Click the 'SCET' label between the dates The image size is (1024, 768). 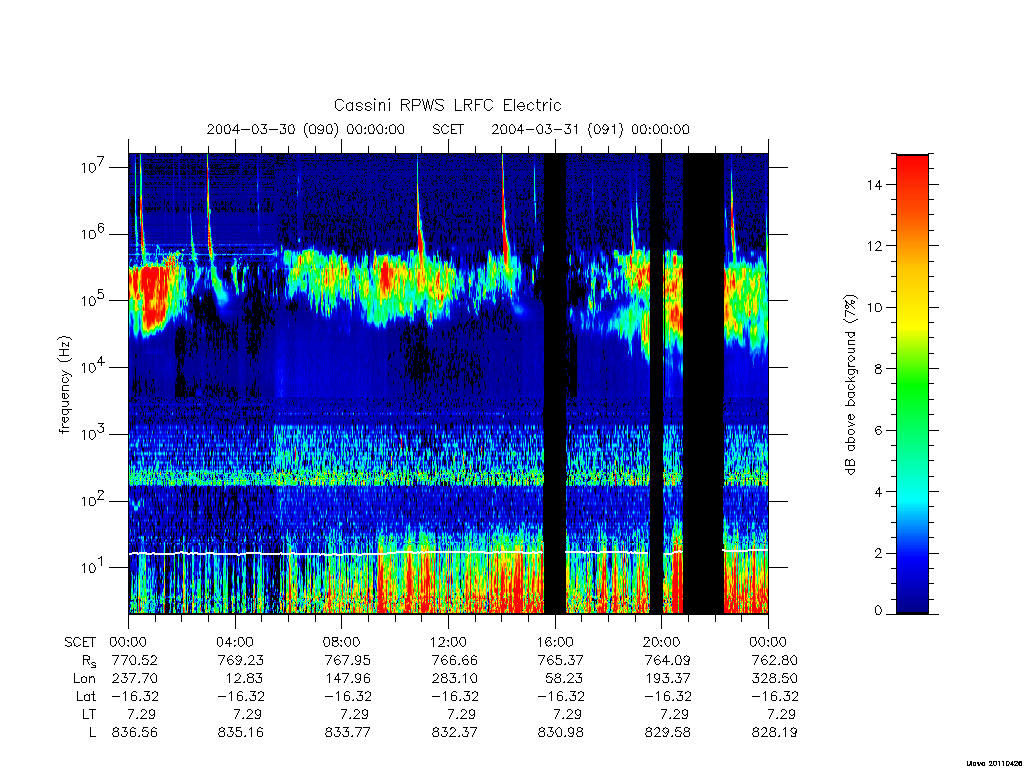coord(448,129)
